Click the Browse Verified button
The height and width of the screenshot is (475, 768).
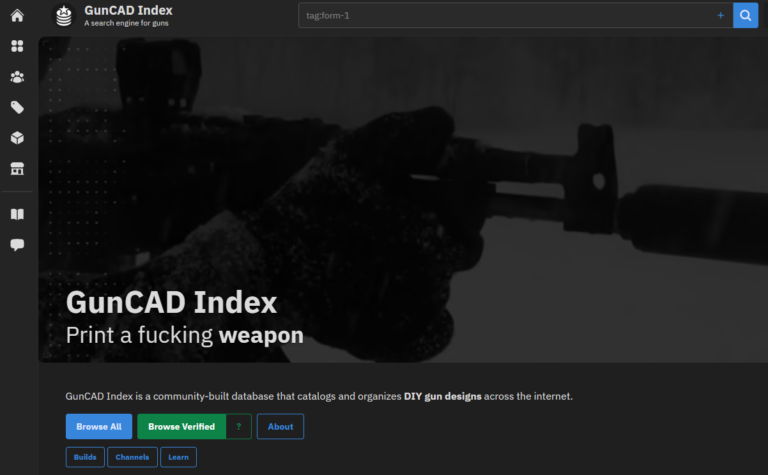coord(182,427)
